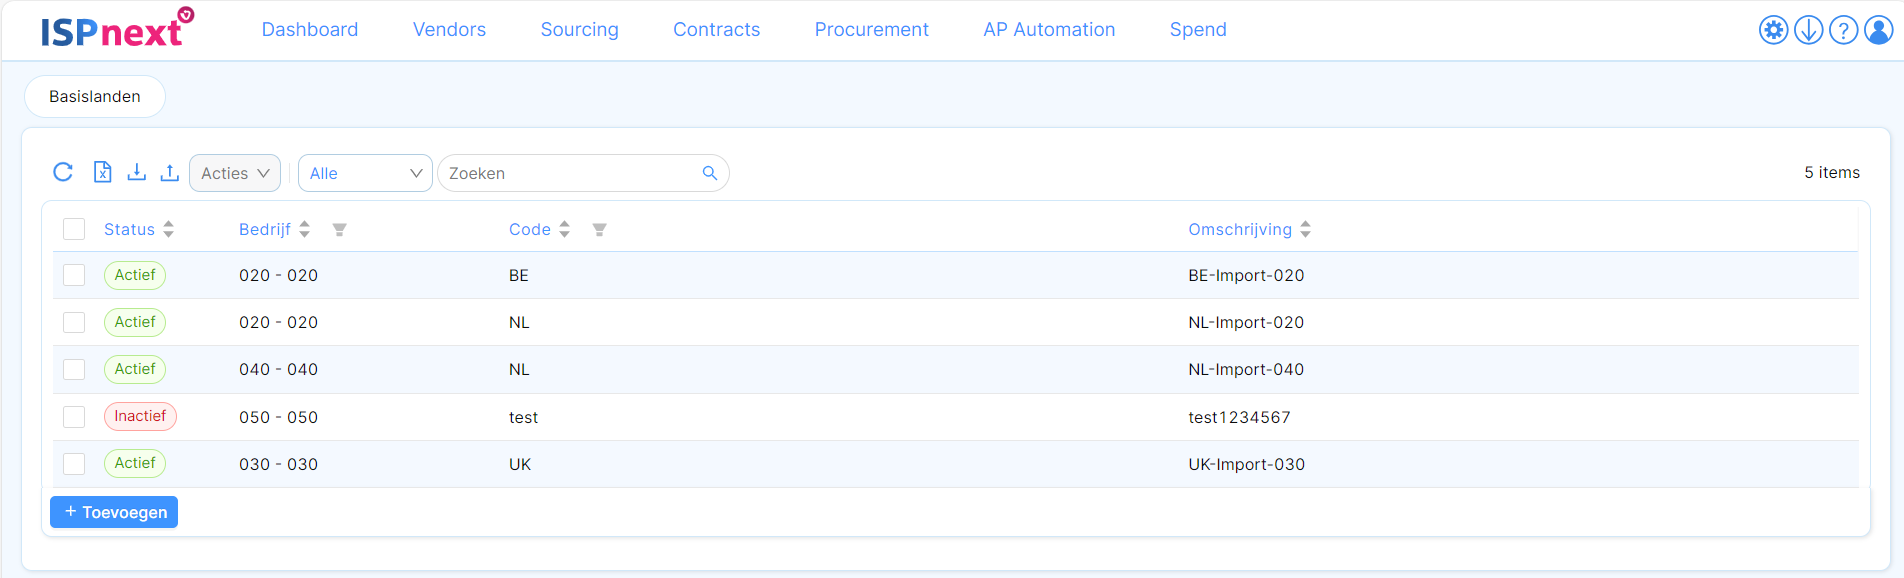Open the user profile icon
Screen dimensions: 1904x578
[x=1878, y=30]
